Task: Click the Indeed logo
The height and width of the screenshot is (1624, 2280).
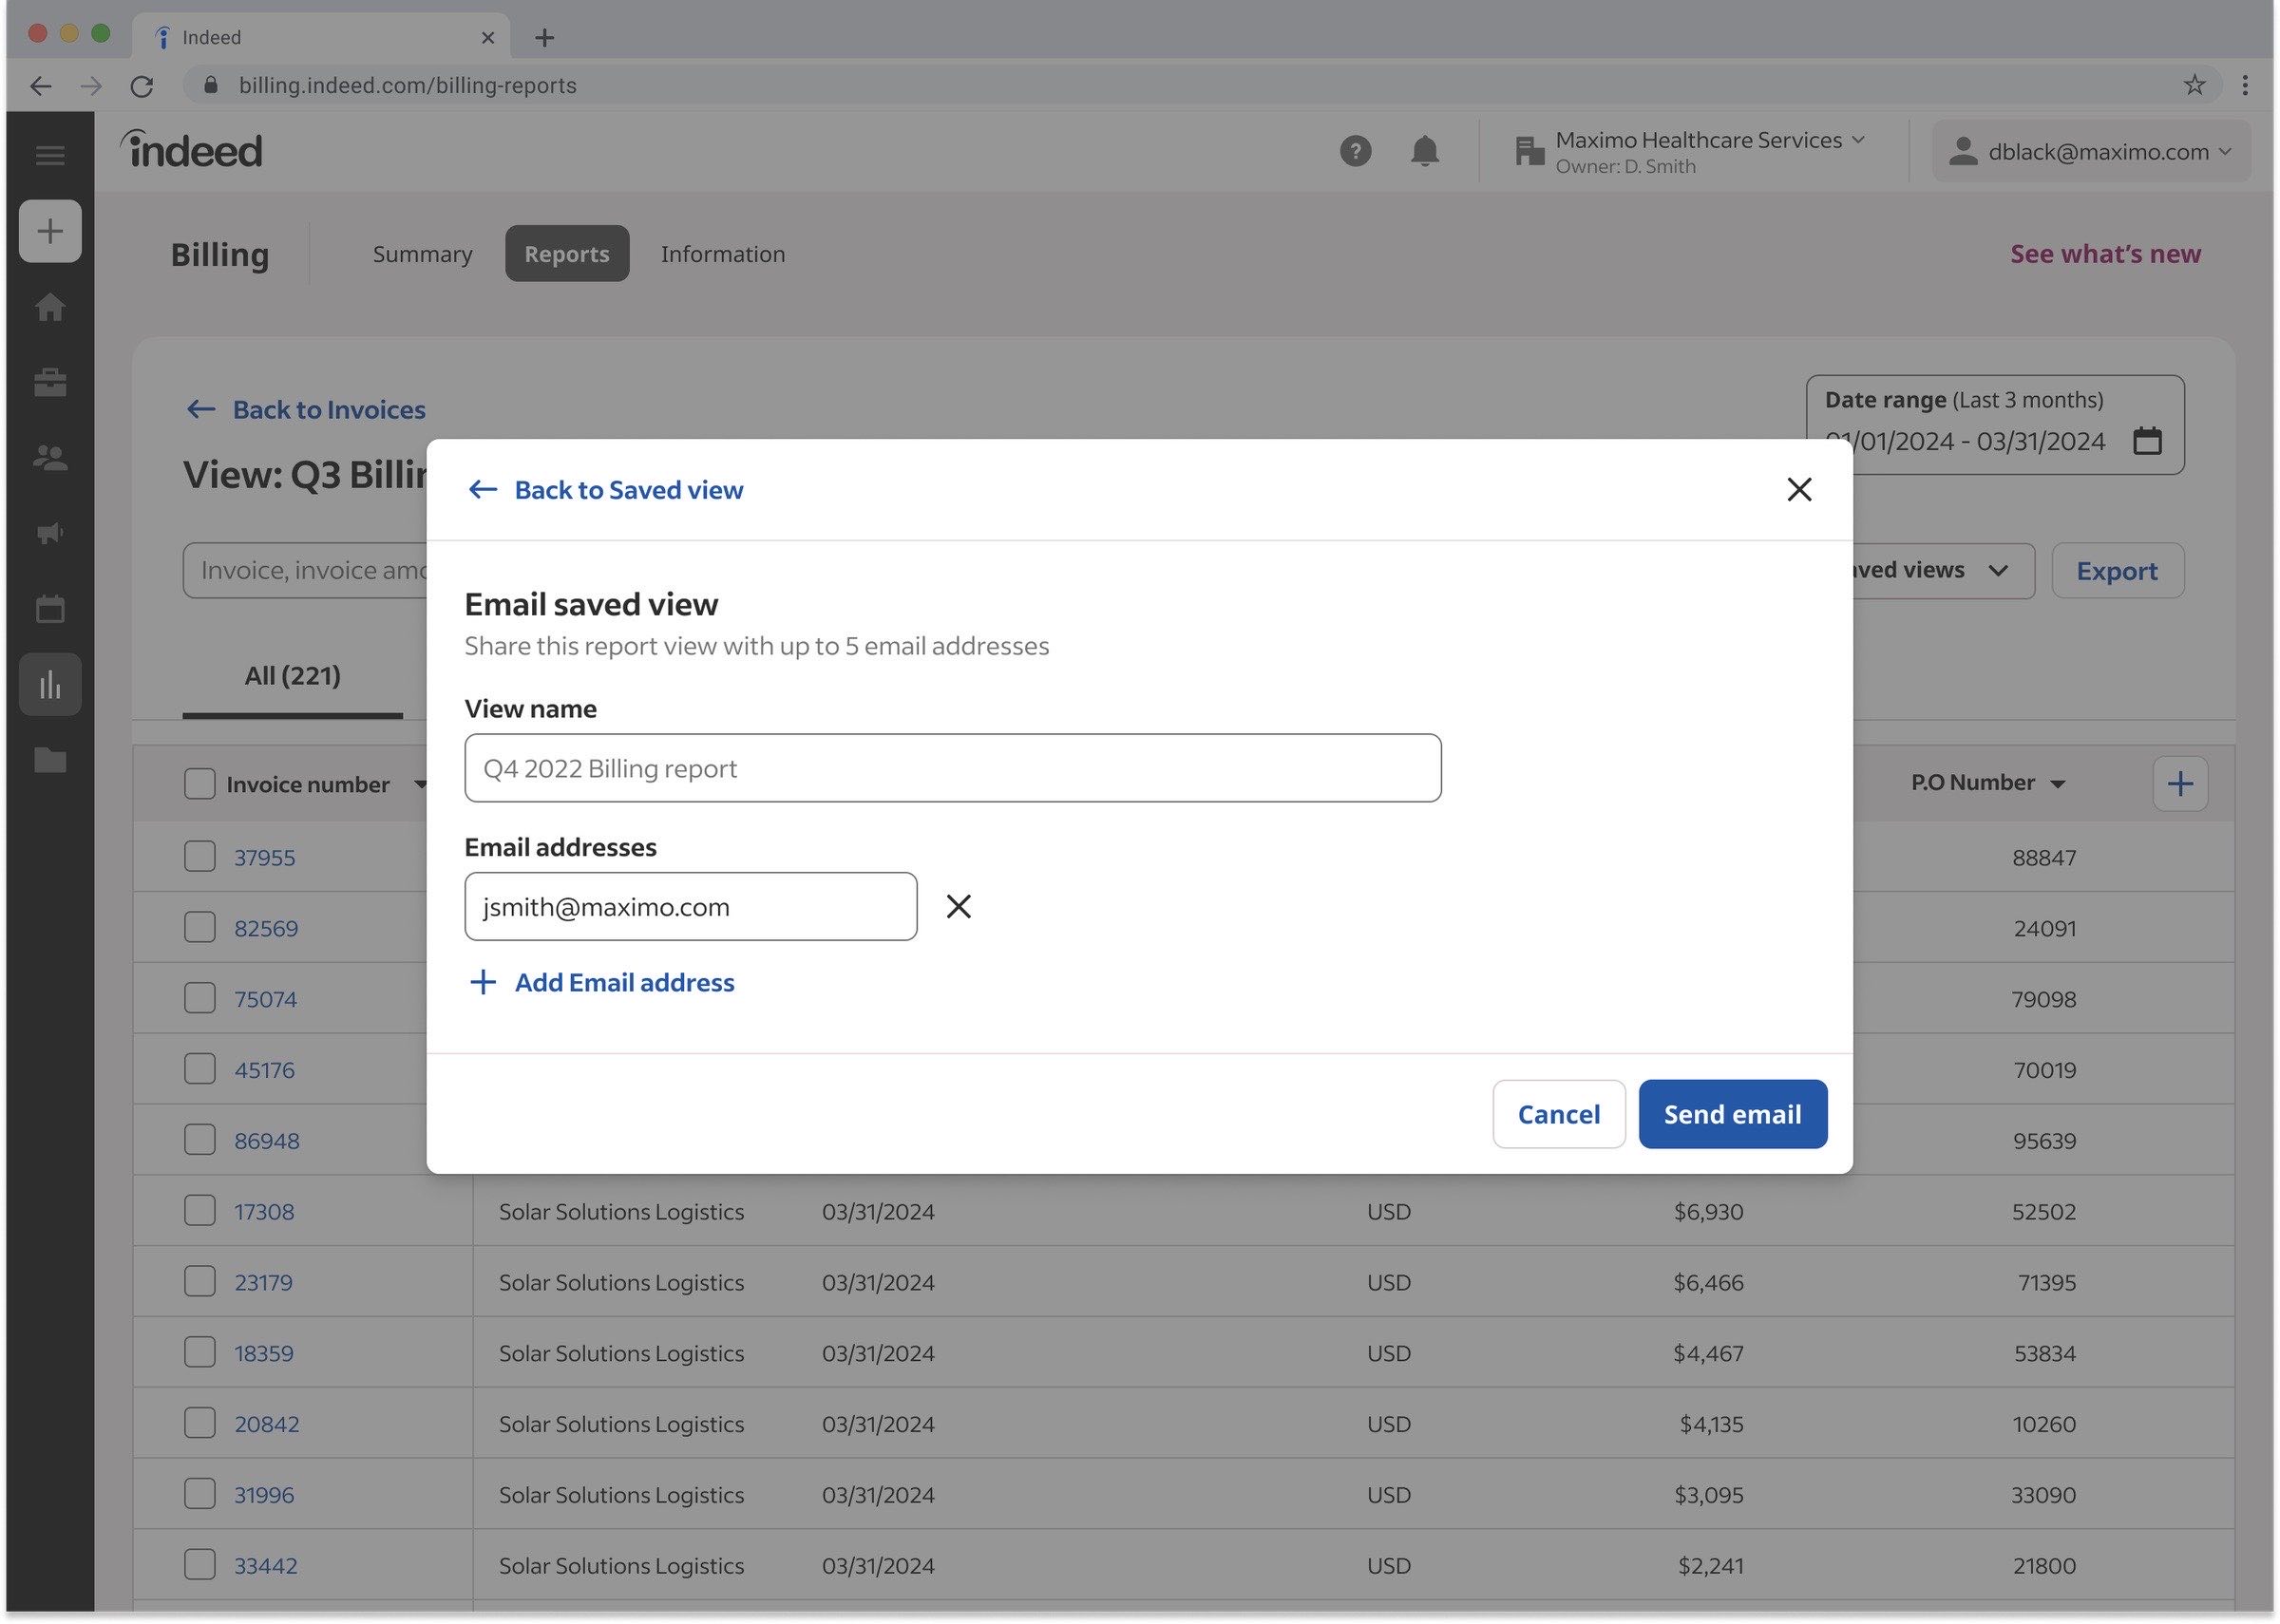Action: pyautogui.click(x=191, y=150)
